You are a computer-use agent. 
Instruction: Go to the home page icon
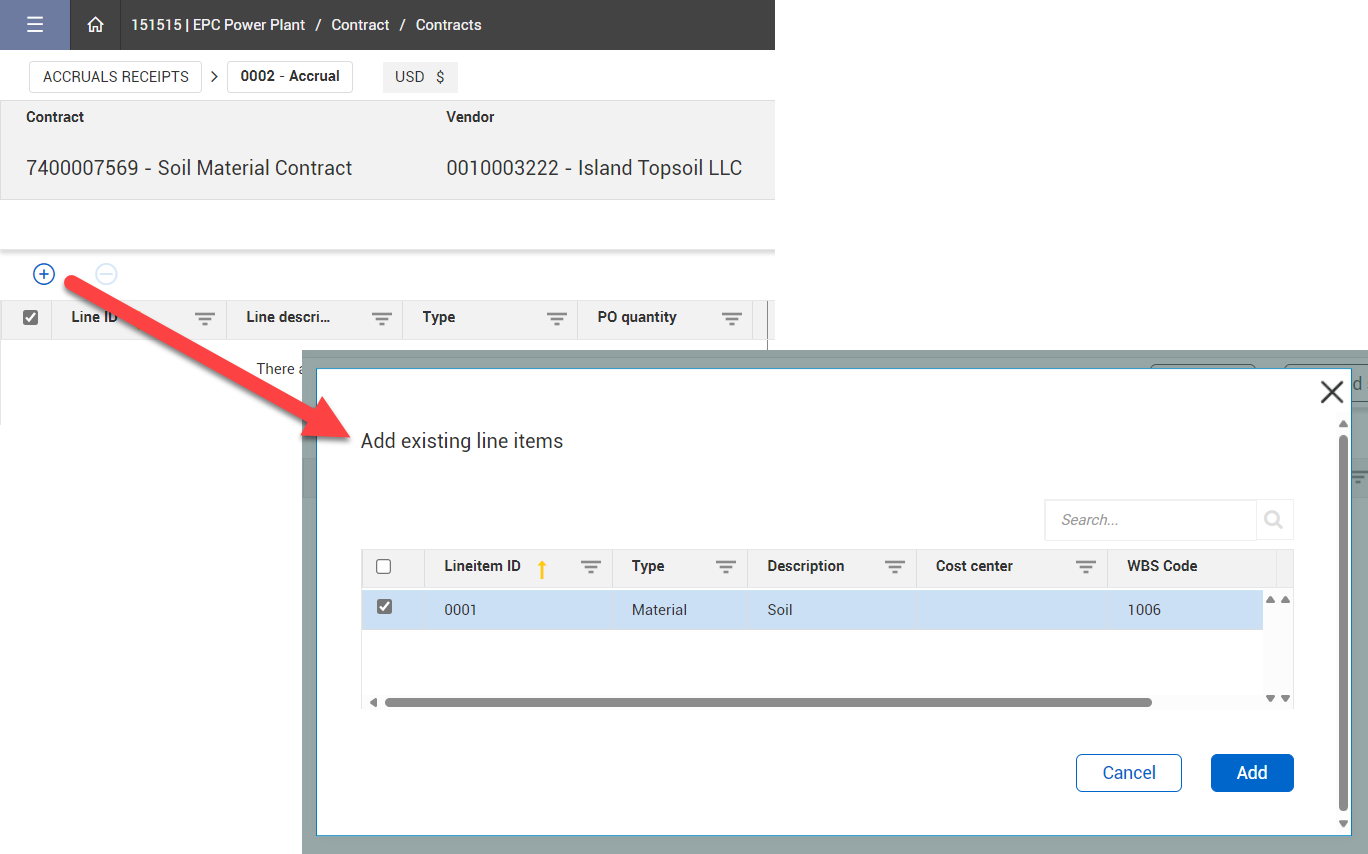(x=95, y=25)
